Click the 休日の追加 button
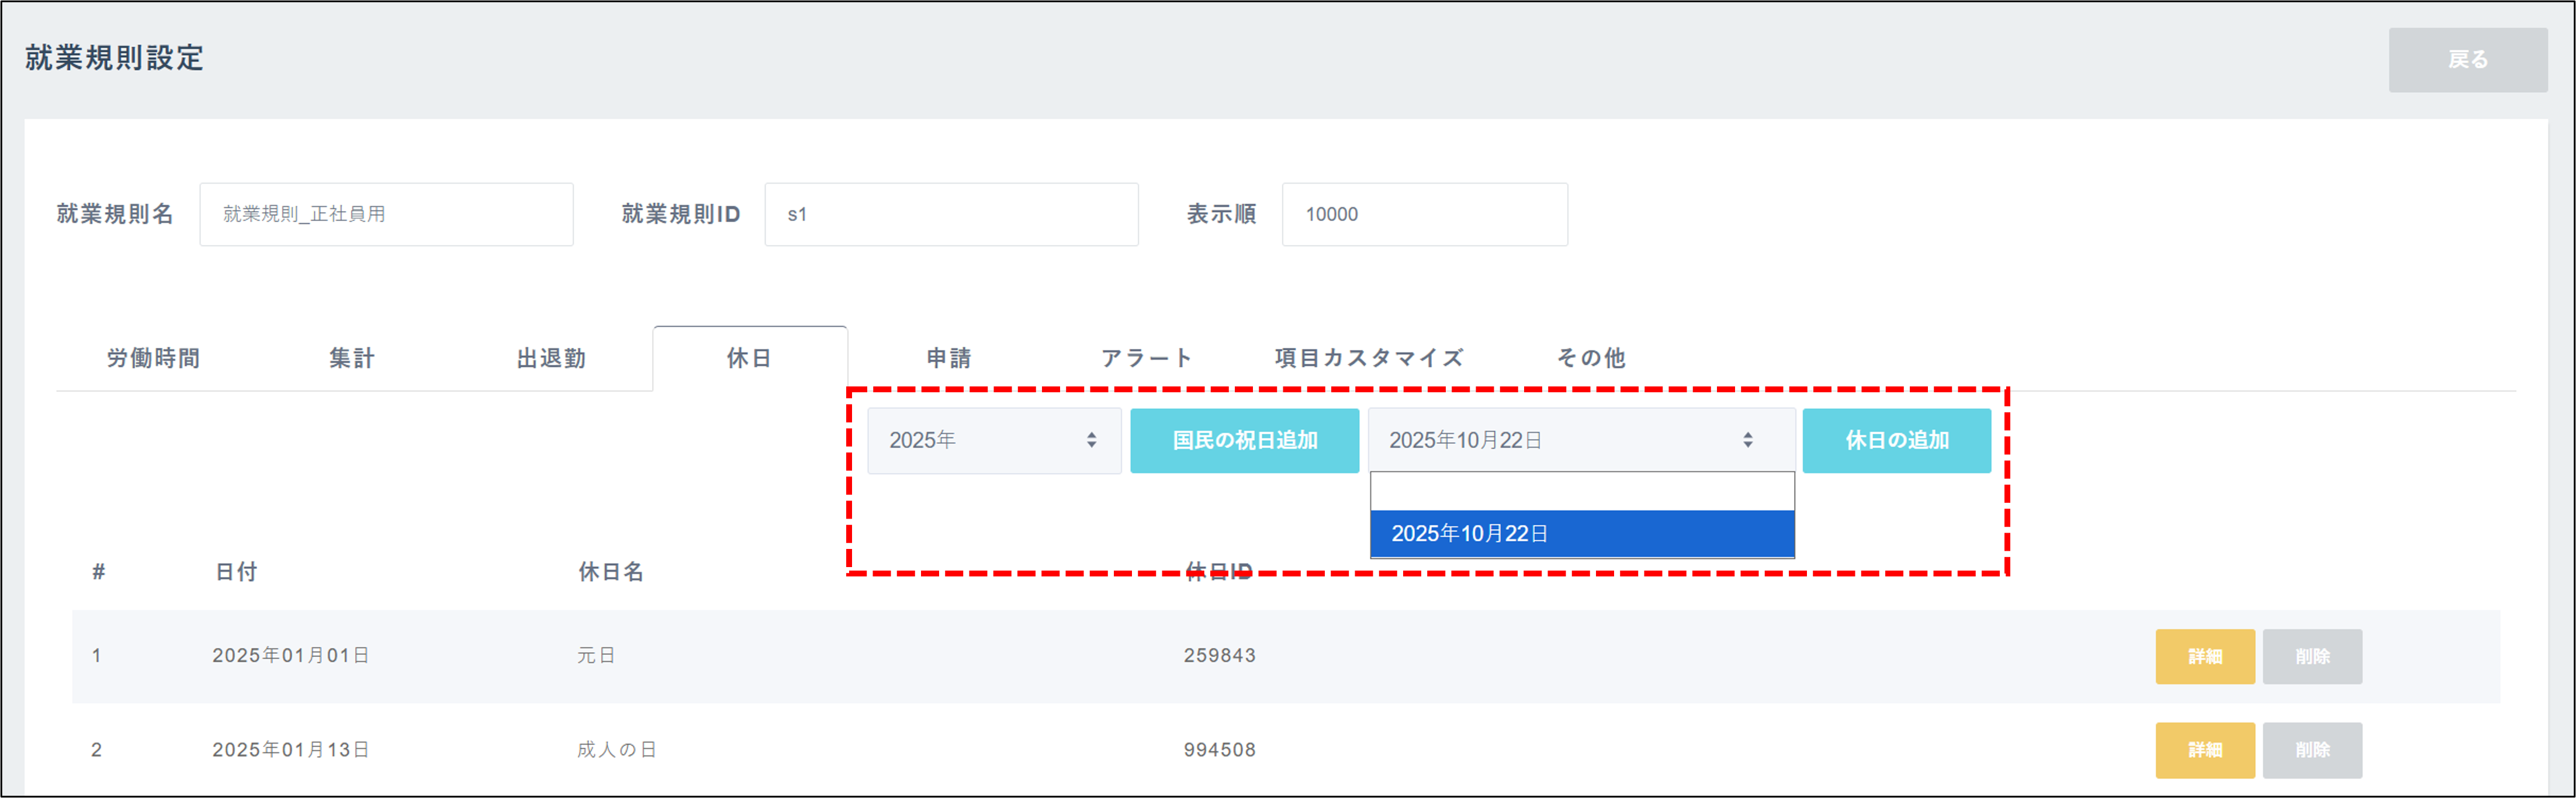Screen dimensions: 2576x798 (x=1896, y=440)
